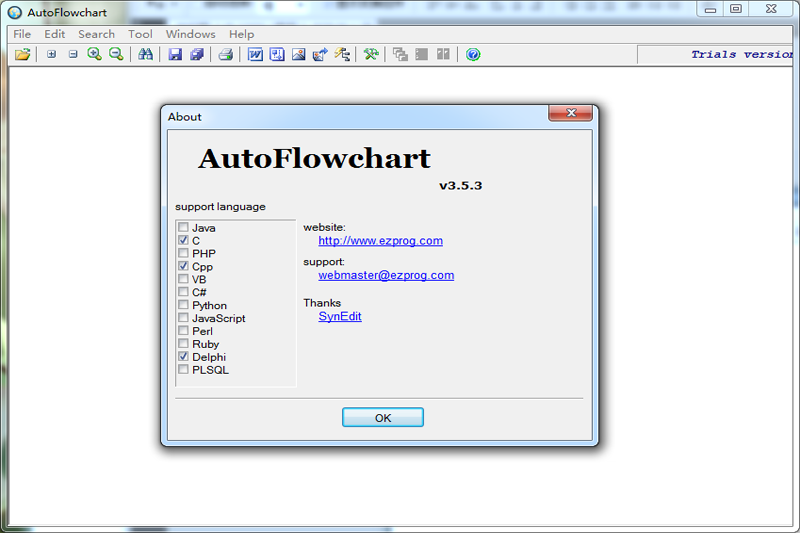Export flowchart as image icon

(298, 54)
